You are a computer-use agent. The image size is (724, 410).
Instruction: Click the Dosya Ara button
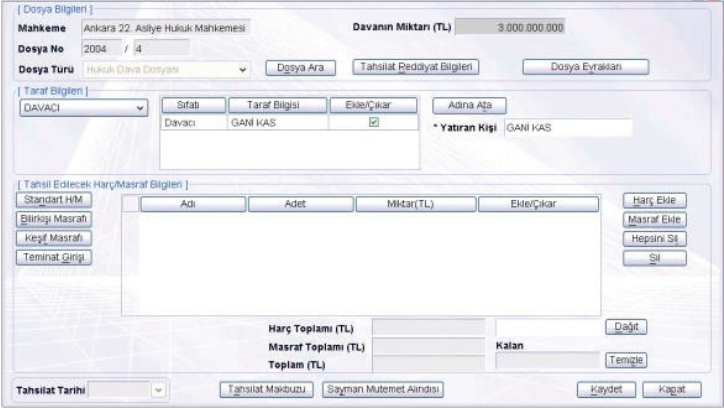(298, 68)
